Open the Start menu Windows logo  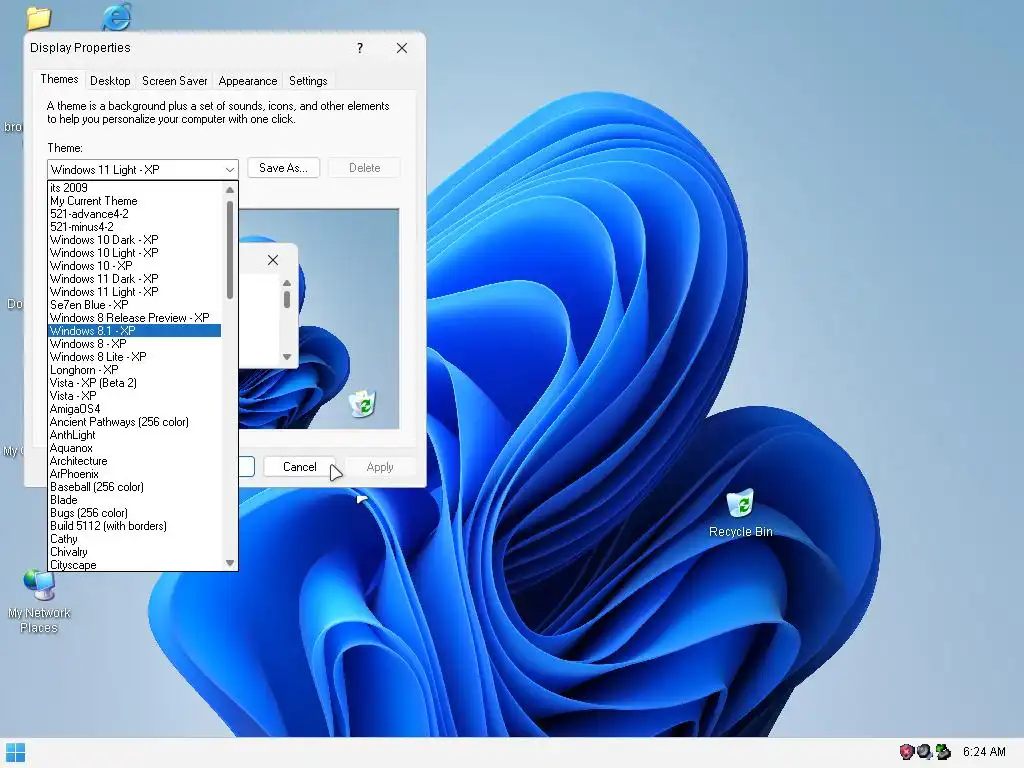[15, 752]
